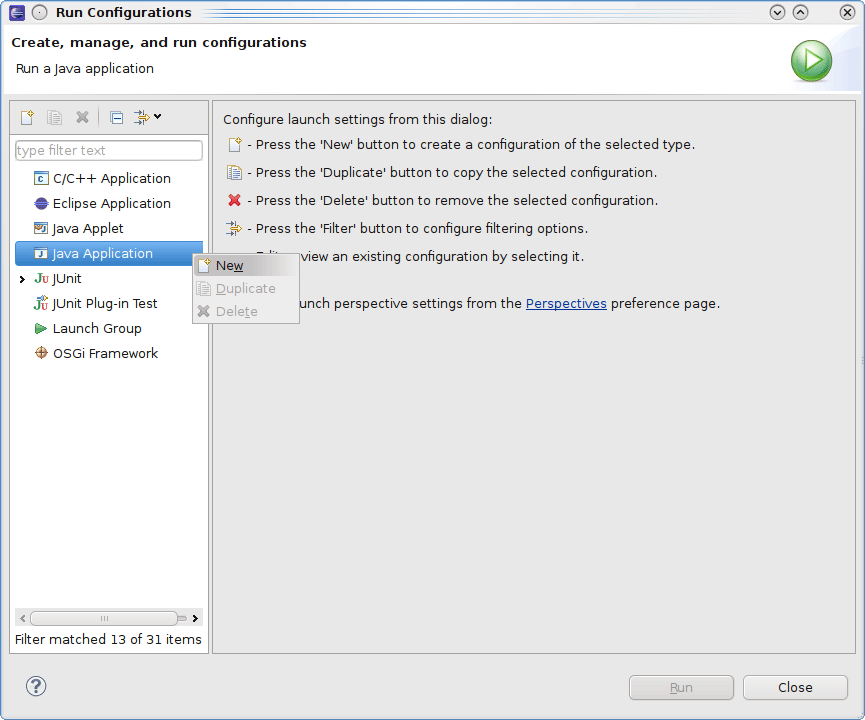Click the OSGi Framework icon
This screenshot has width=865, height=720.
pyautogui.click(x=41, y=353)
